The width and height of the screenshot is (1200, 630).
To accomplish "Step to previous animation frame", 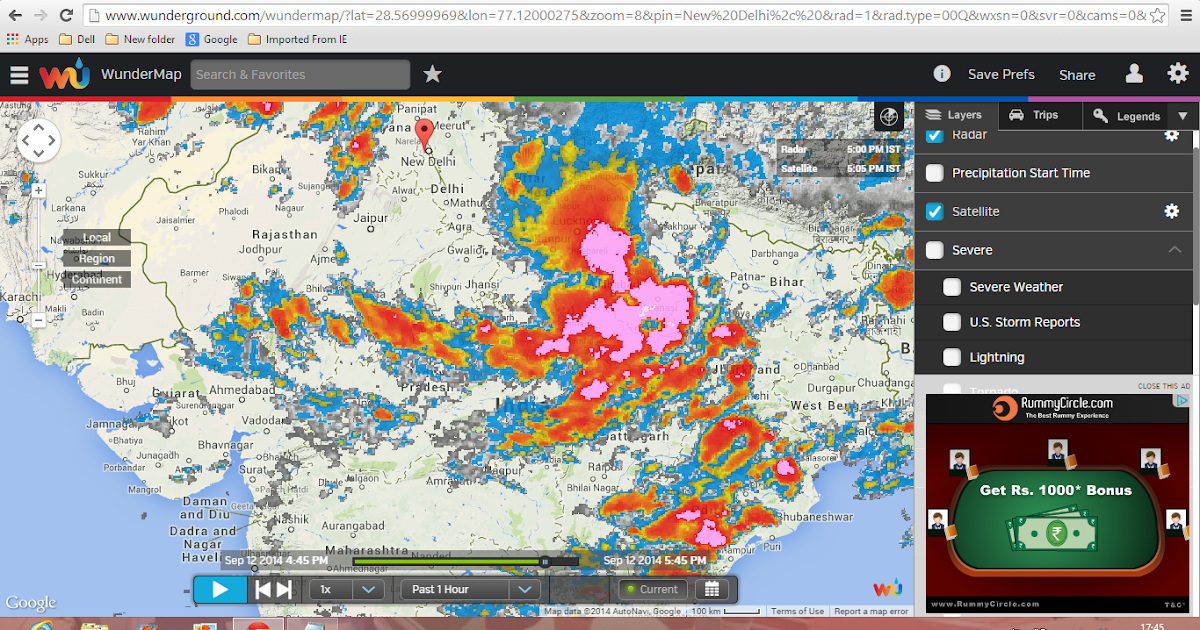I will point(263,590).
